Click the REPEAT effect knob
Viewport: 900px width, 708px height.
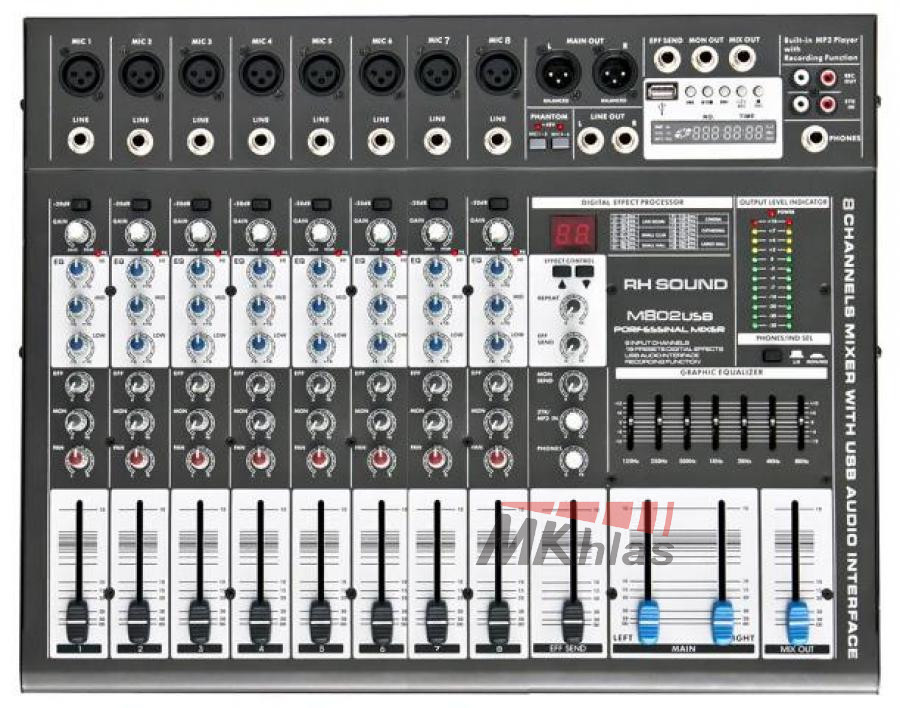[573, 308]
